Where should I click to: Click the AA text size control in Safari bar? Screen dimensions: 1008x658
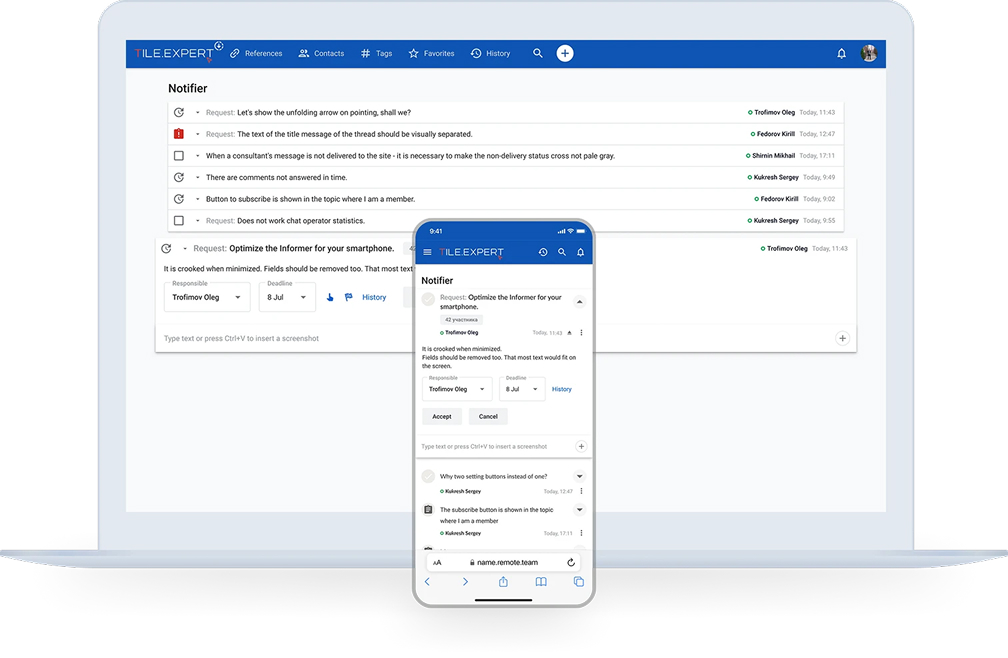[x=437, y=563]
